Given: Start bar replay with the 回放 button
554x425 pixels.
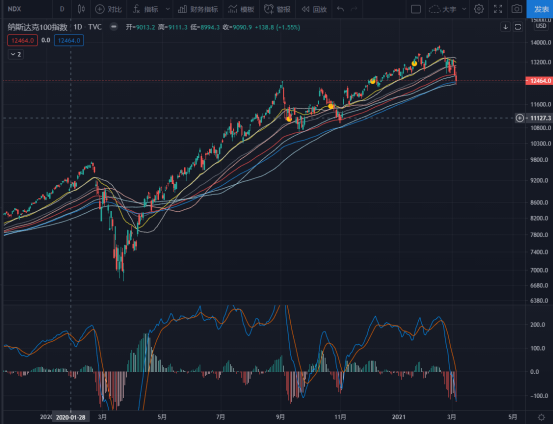Looking at the screenshot, I should [314, 9].
